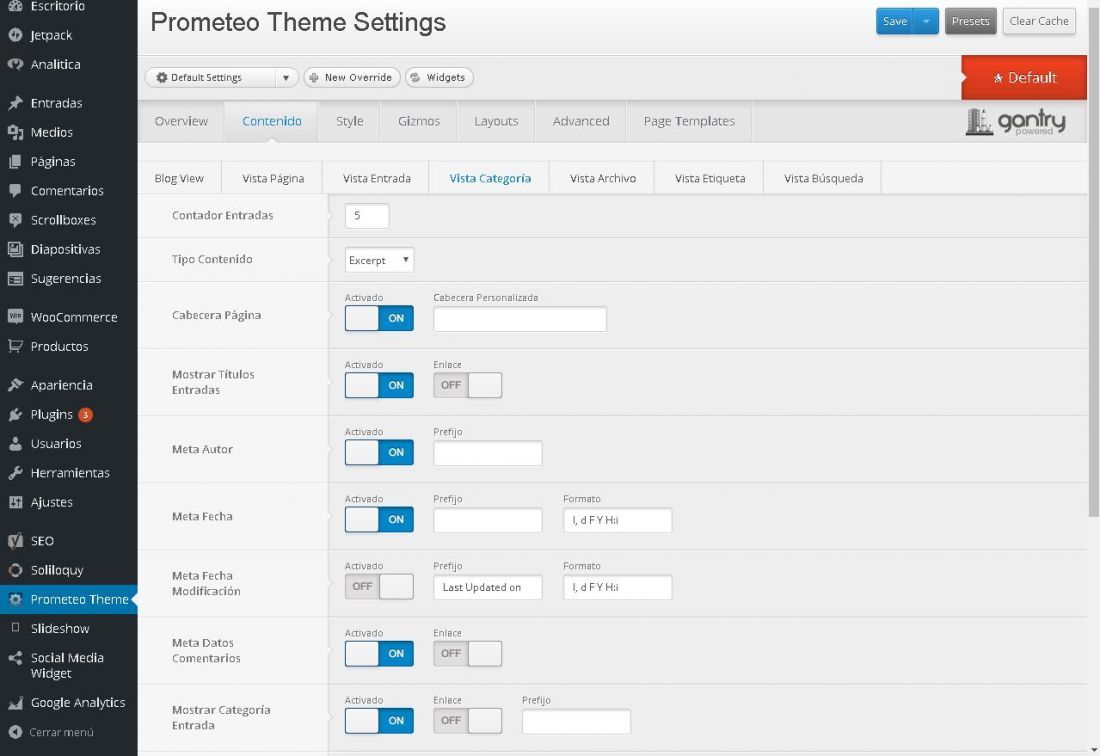Screen dimensions: 1100x756
Task: Click the Analitica sidebar icon
Action: [15, 65]
